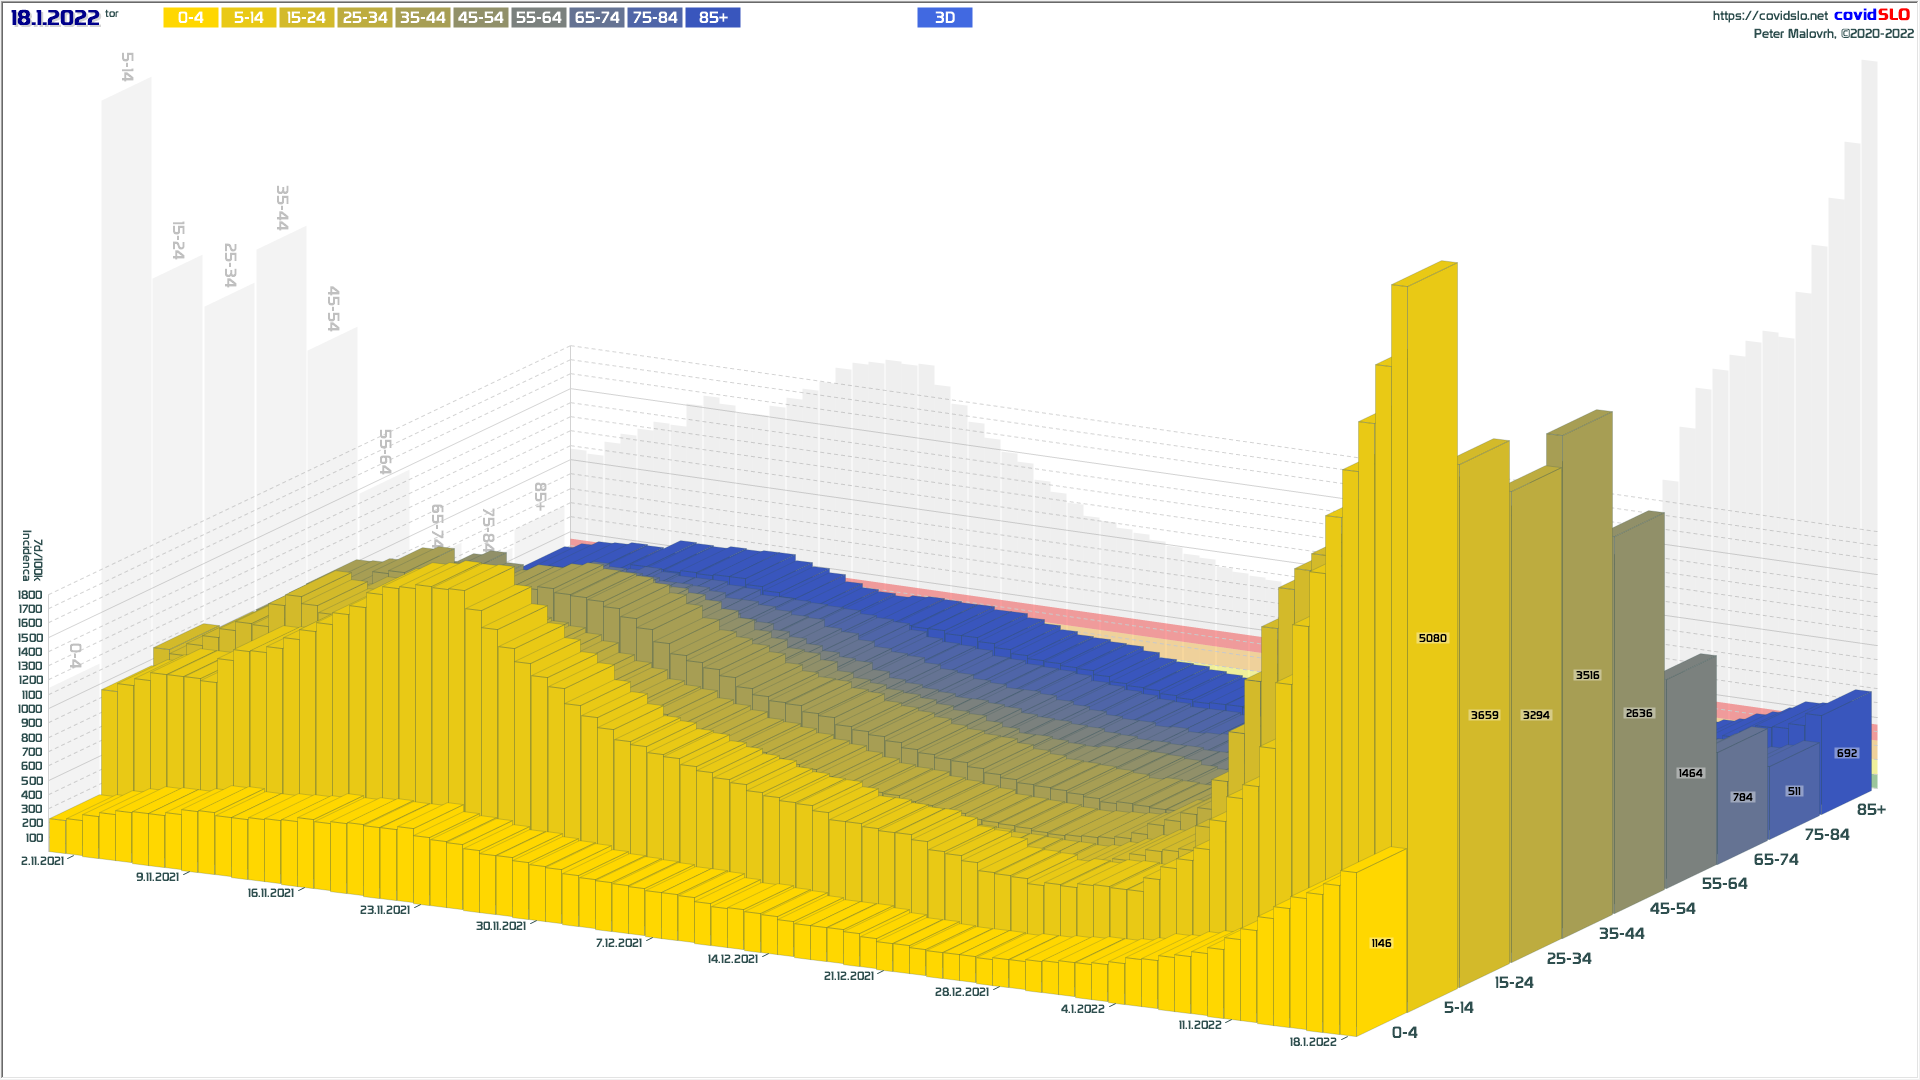Toggle the 45-54 legend swatch
This screenshot has height=1080, width=1920.
(480, 18)
